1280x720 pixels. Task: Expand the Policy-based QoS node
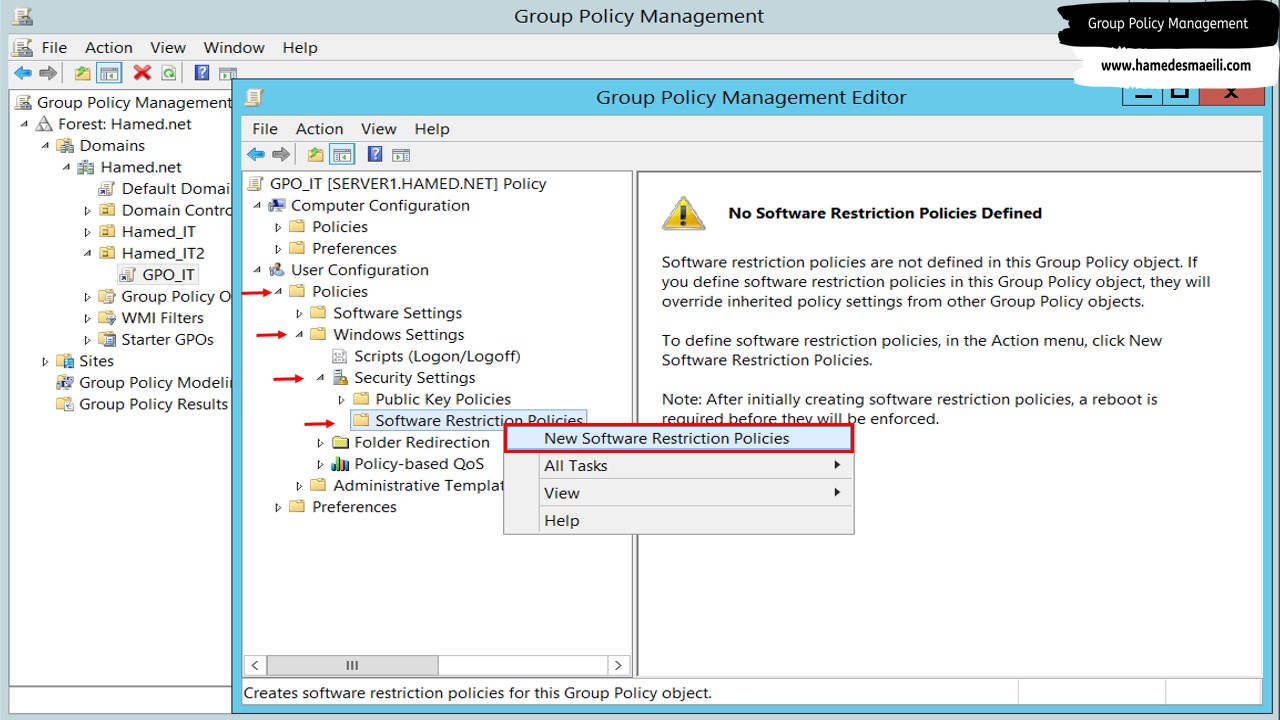tap(320, 464)
